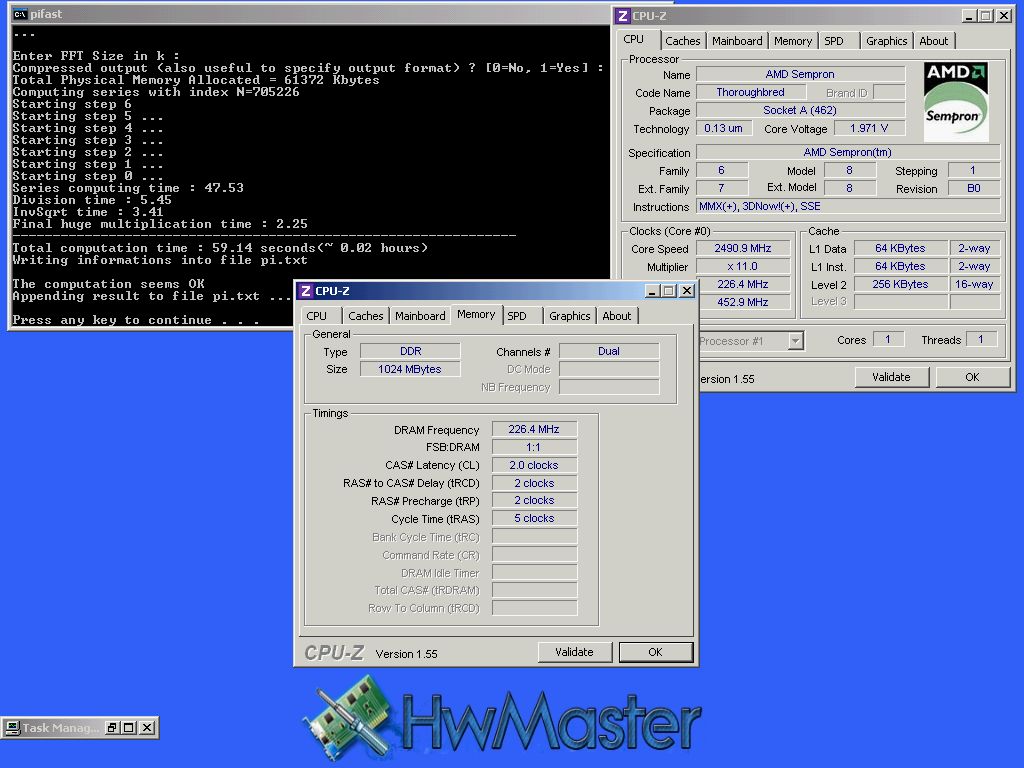1024x768 pixels.
Task: Open the Processor #1 selection dropdown
Action: 795,341
